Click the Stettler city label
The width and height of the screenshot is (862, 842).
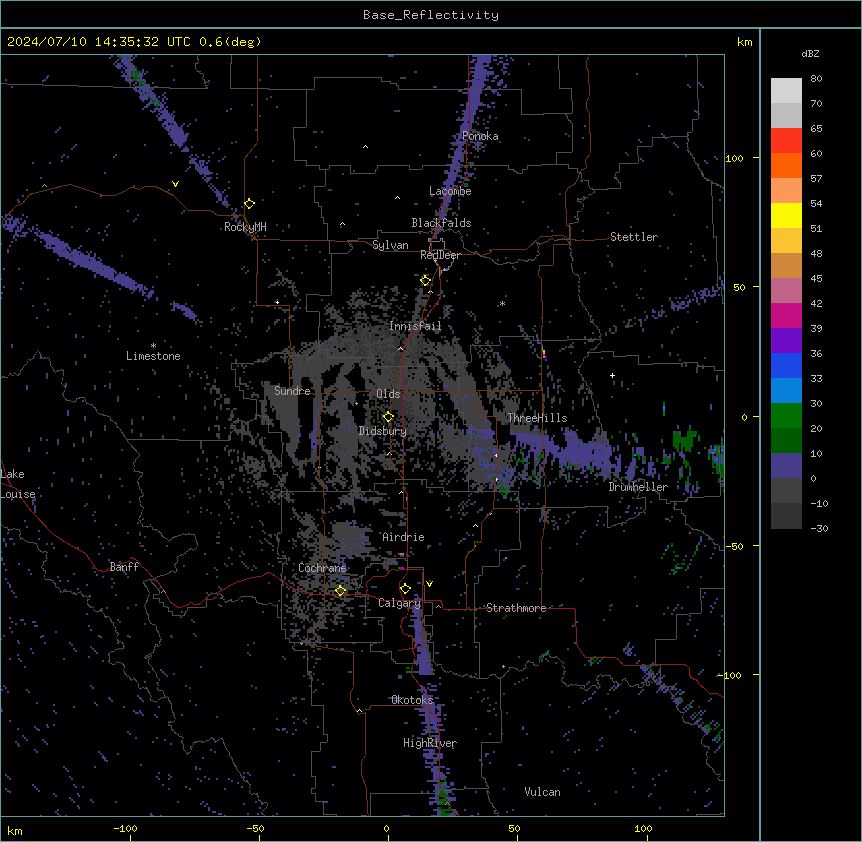pyautogui.click(x=634, y=237)
